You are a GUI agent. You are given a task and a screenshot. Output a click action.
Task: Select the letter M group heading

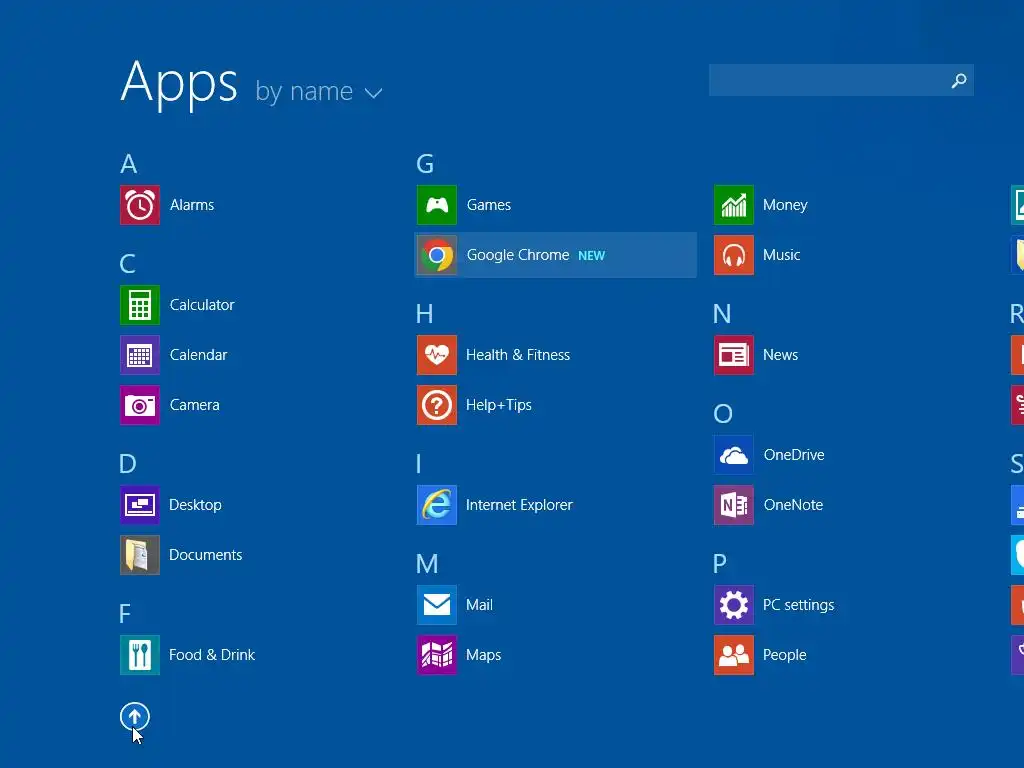point(427,564)
